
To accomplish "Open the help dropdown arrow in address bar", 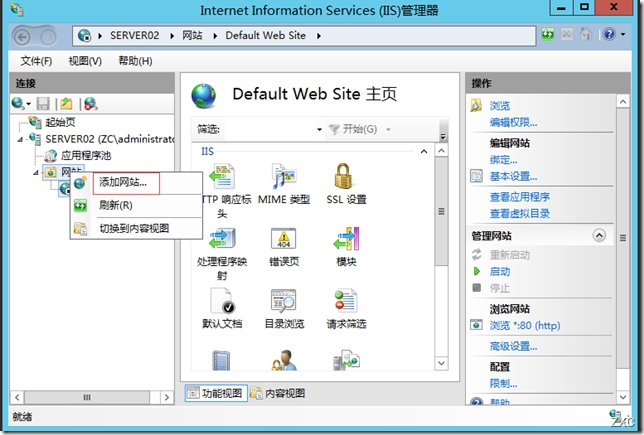I will pos(623,35).
